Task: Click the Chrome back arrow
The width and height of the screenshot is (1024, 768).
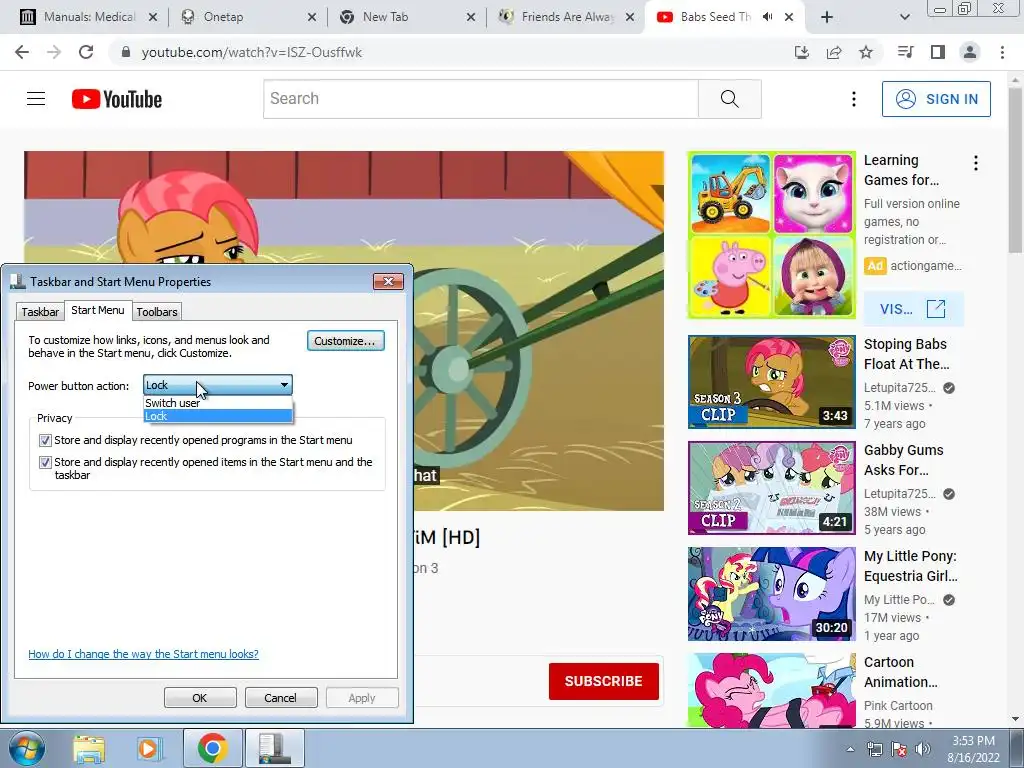Action: pos(22,52)
